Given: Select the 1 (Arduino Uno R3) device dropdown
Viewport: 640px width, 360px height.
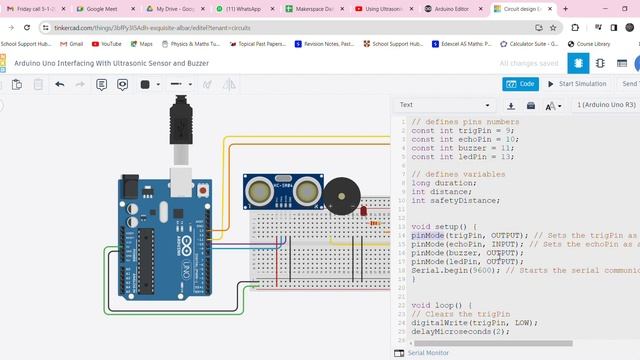Looking at the screenshot, I should pos(606,105).
